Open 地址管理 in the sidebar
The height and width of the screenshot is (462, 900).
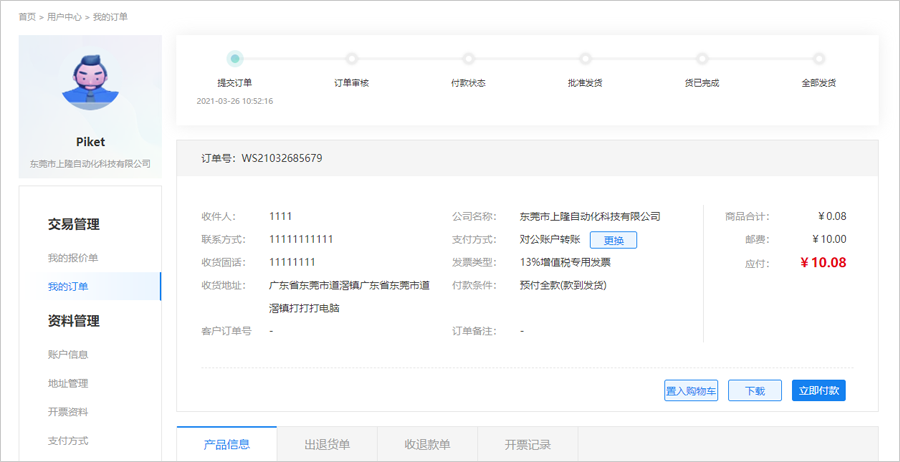click(68, 383)
